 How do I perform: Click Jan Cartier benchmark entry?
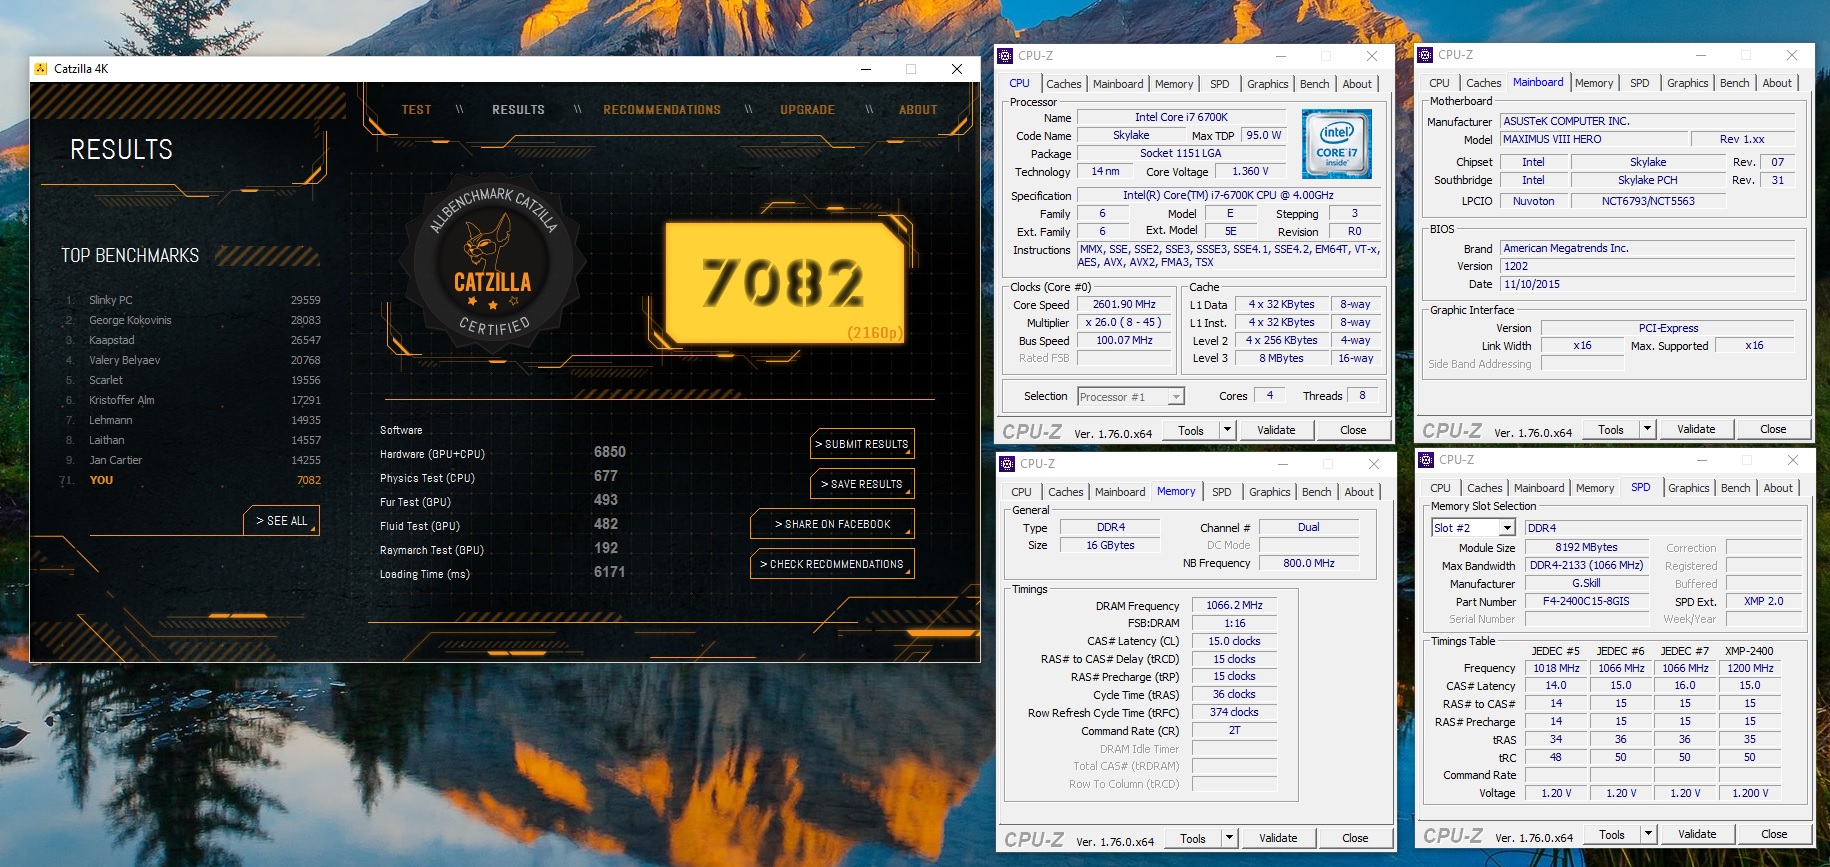[x=192, y=460]
